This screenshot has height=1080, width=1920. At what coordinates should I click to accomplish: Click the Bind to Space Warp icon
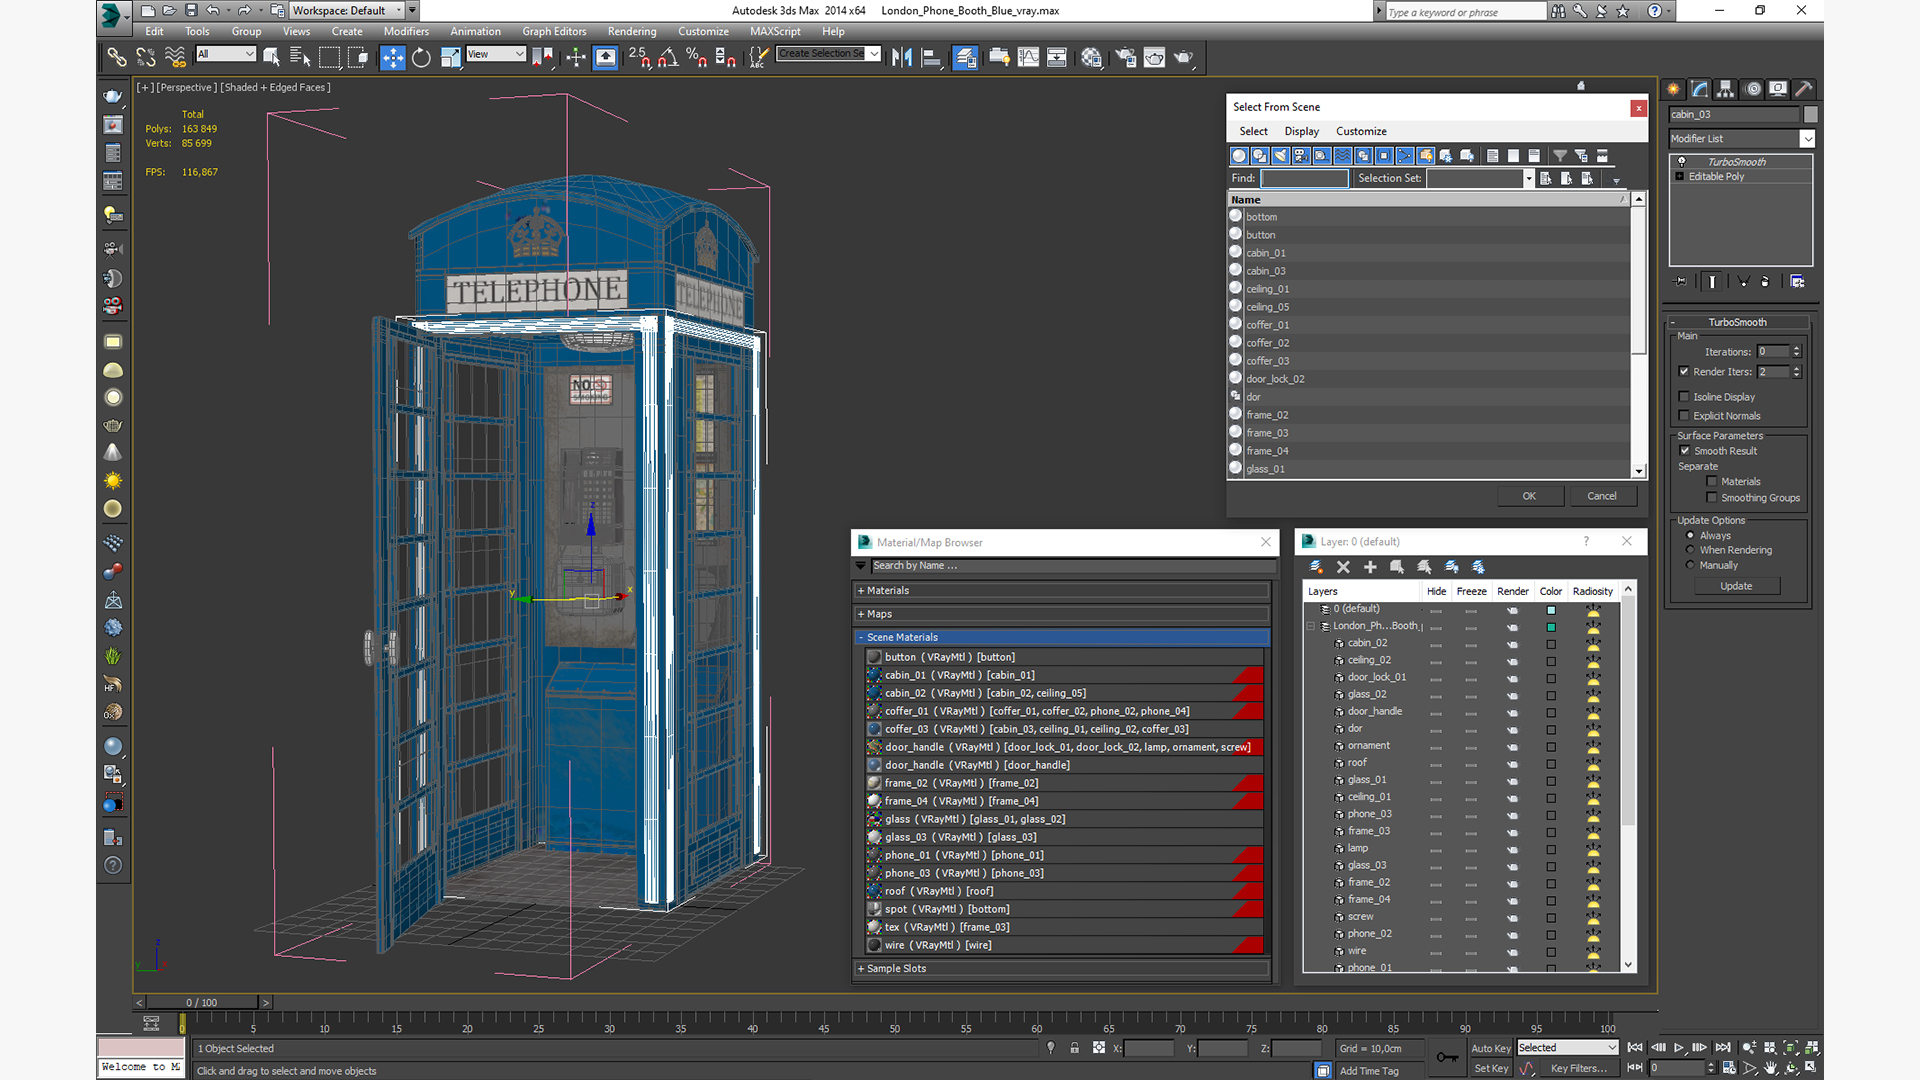[175, 57]
